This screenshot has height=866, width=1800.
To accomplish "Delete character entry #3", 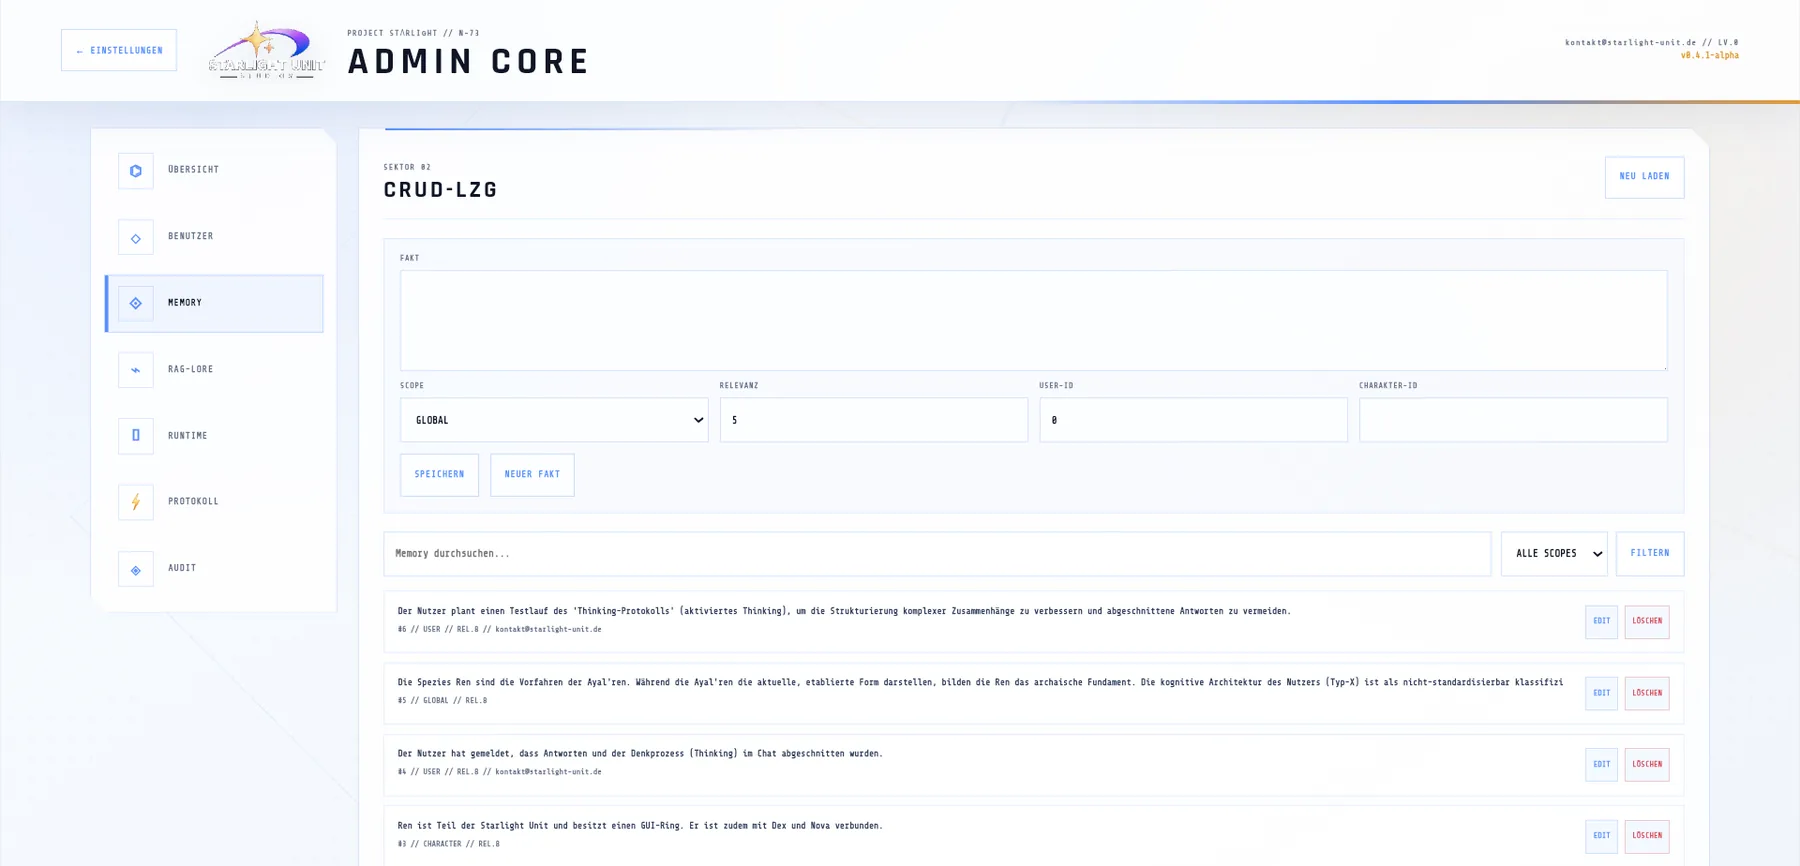I will coord(1647,836).
